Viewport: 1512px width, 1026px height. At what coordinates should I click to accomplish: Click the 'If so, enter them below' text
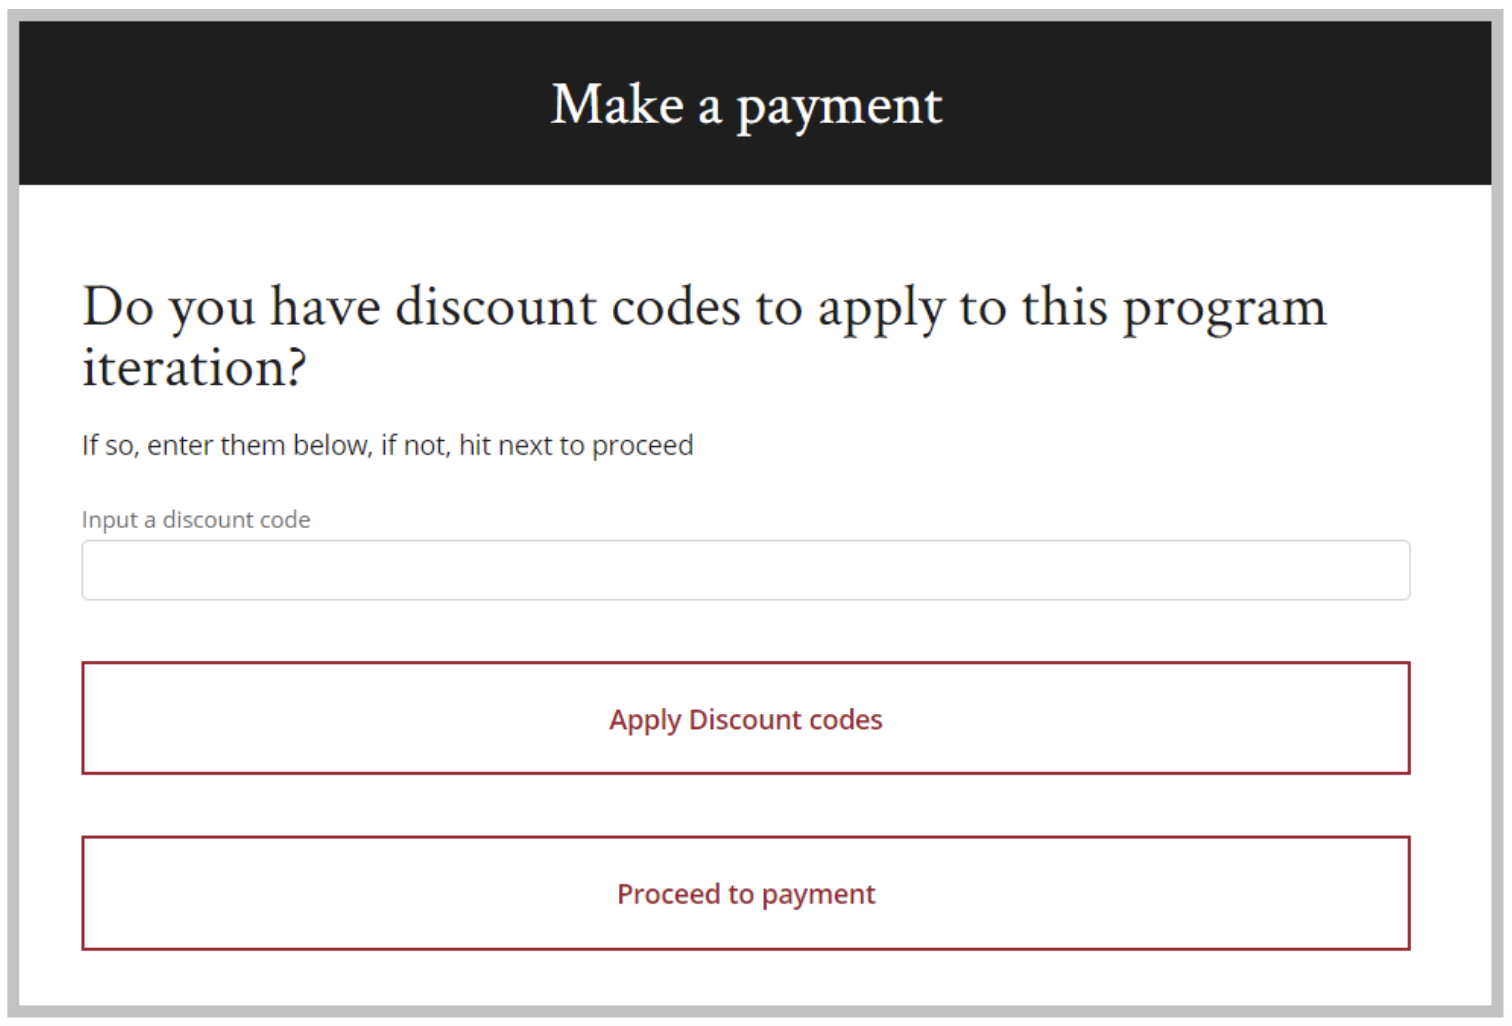(387, 445)
